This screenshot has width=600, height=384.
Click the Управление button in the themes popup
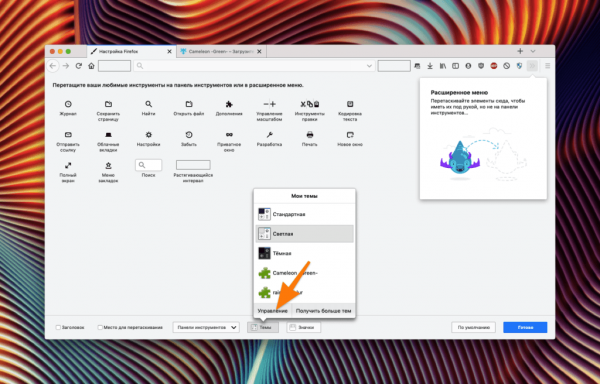point(272,311)
